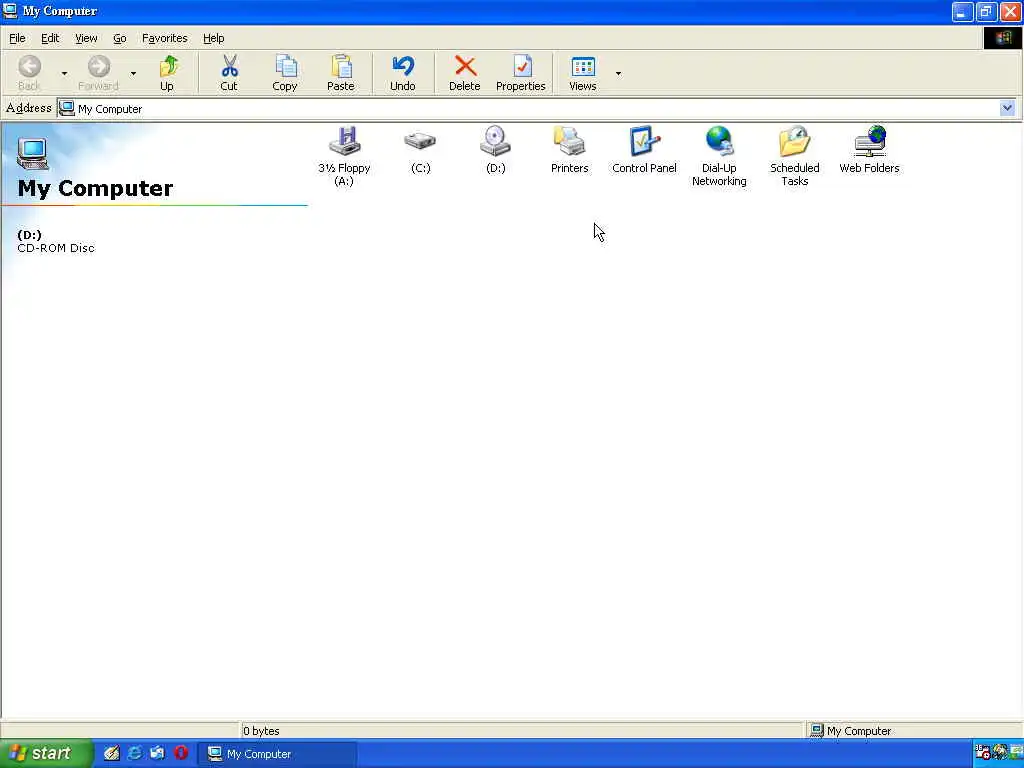Close the My Computer window
This screenshot has height=768, width=1024.
pos(1010,12)
